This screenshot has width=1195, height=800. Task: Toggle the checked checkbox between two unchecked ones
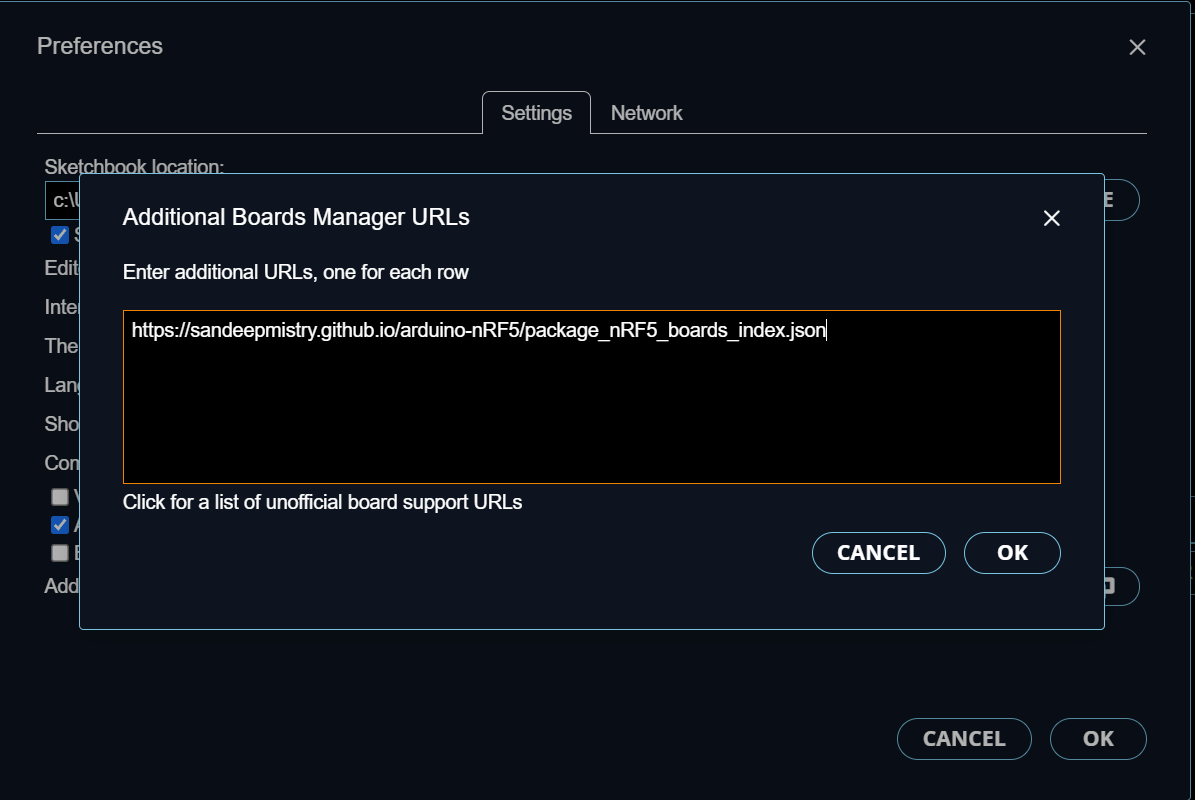[59, 525]
